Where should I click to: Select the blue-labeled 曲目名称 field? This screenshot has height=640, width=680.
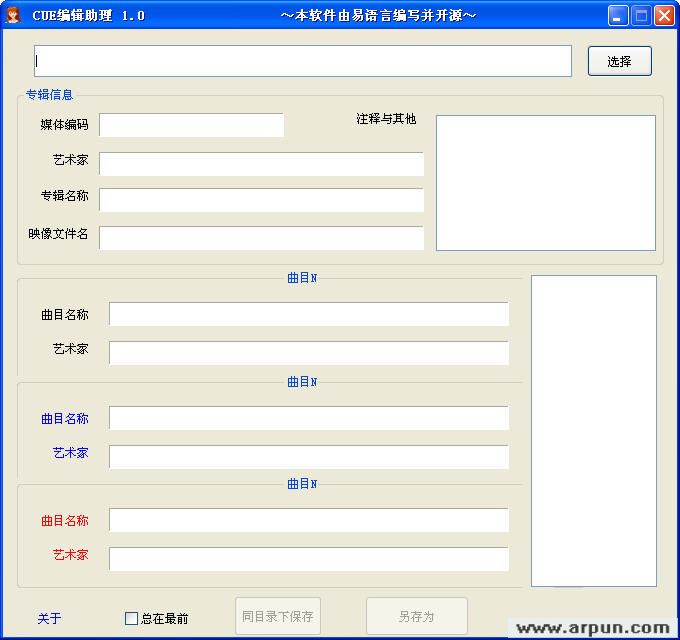[308, 418]
